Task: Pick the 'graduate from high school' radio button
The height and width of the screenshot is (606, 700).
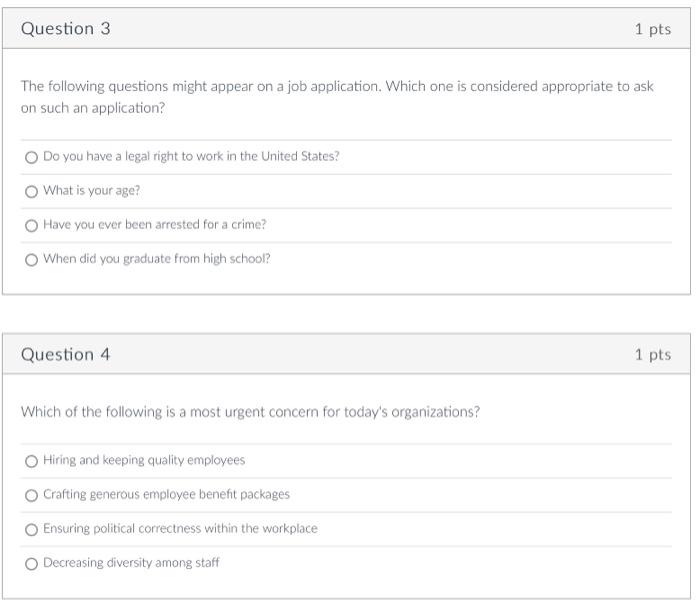Action: pyautogui.click(x=32, y=259)
